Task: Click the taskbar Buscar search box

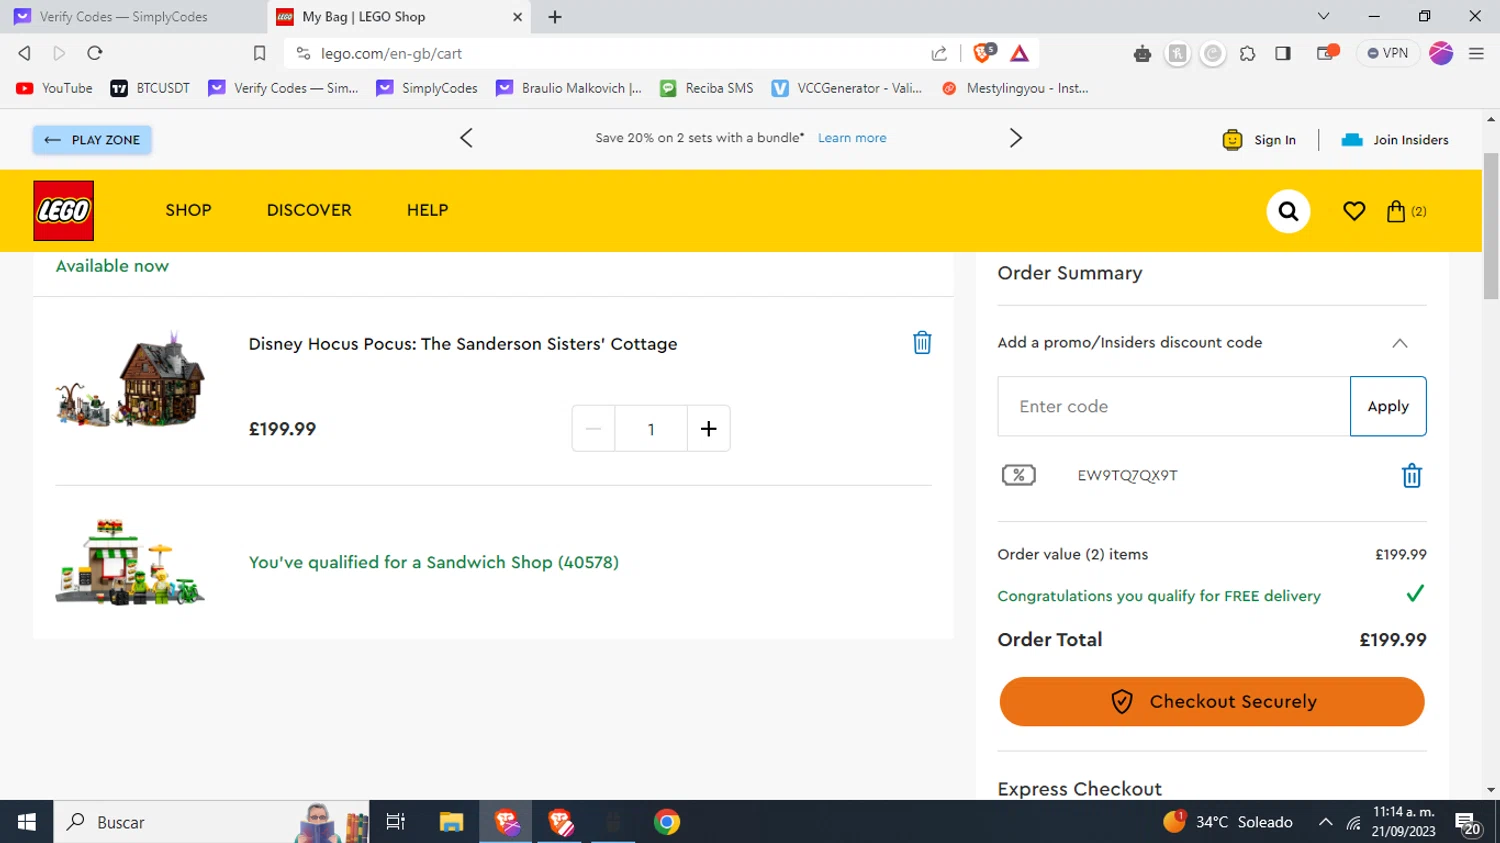Action: 211,822
